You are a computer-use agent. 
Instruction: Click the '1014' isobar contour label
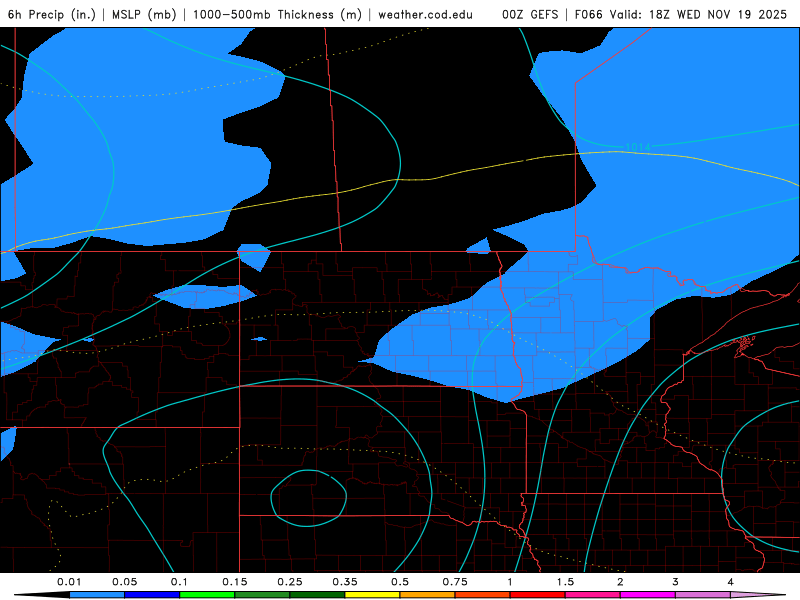(638, 147)
